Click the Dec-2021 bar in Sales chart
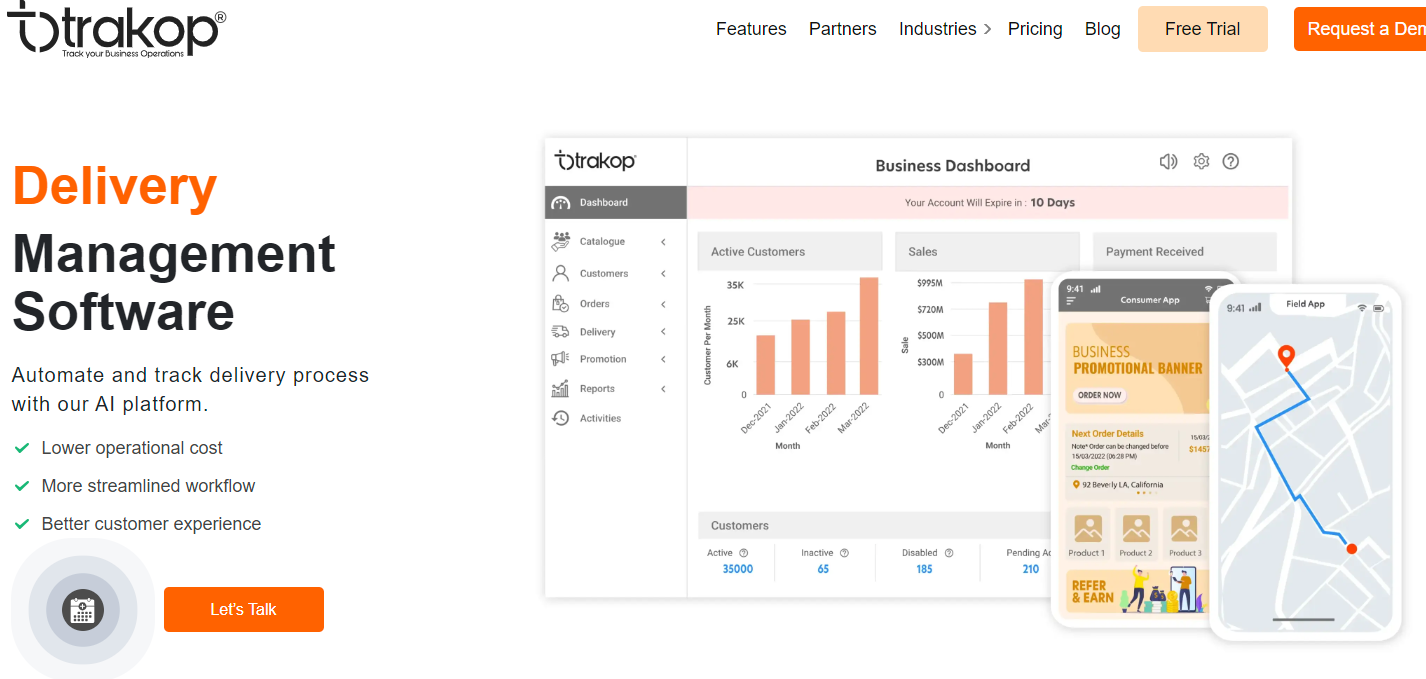Image resolution: width=1426 pixels, height=679 pixels. [963, 374]
